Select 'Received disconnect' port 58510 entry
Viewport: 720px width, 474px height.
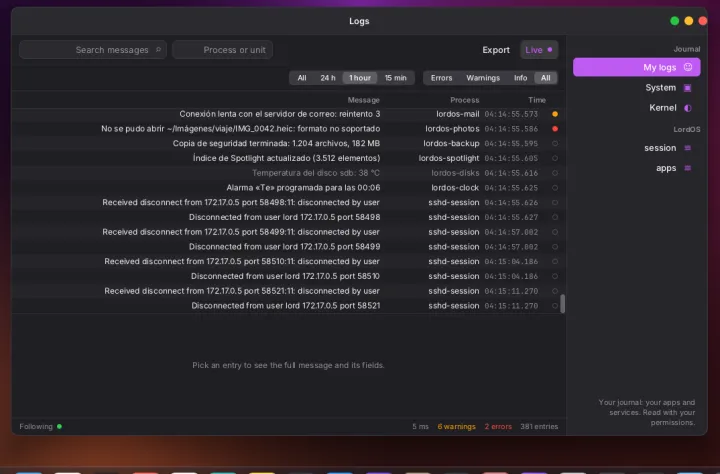tap(288, 261)
